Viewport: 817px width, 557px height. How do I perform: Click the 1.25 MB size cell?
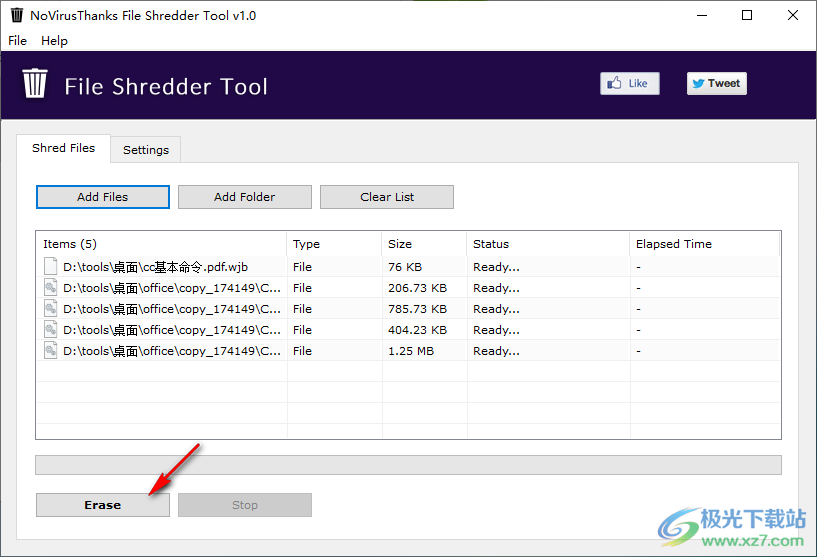click(x=411, y=351)
